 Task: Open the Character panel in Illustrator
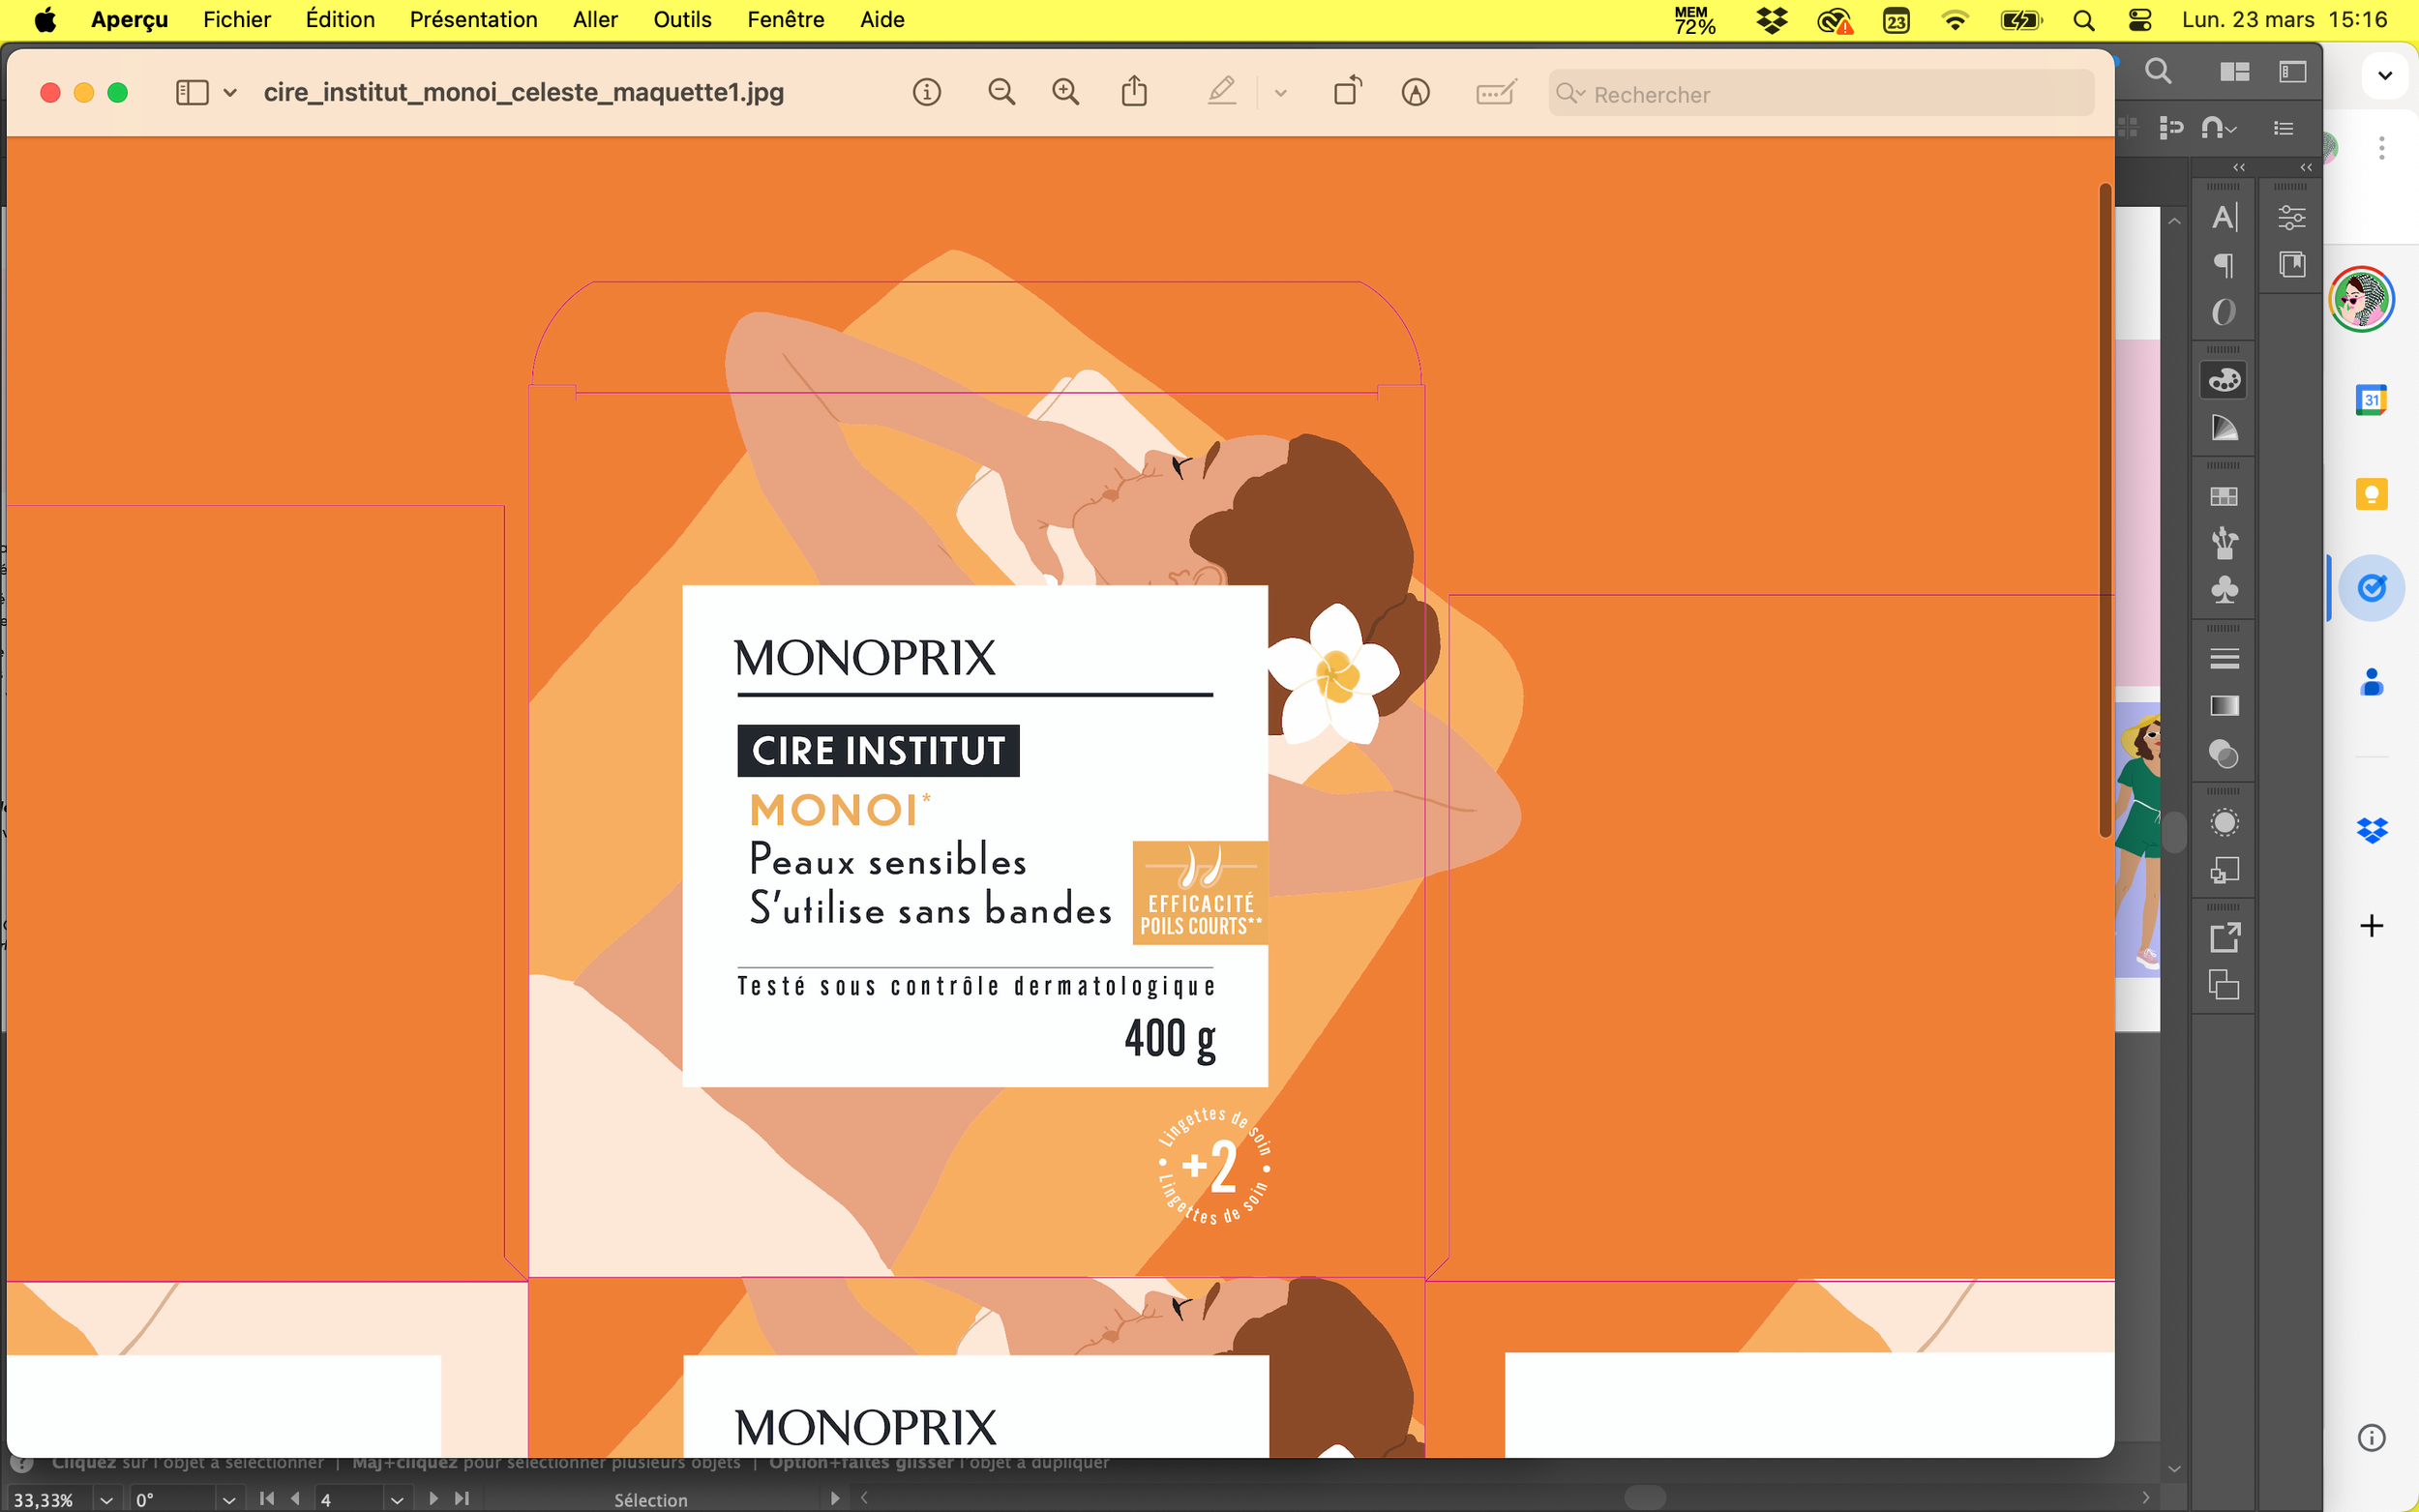pos(2224,217)
